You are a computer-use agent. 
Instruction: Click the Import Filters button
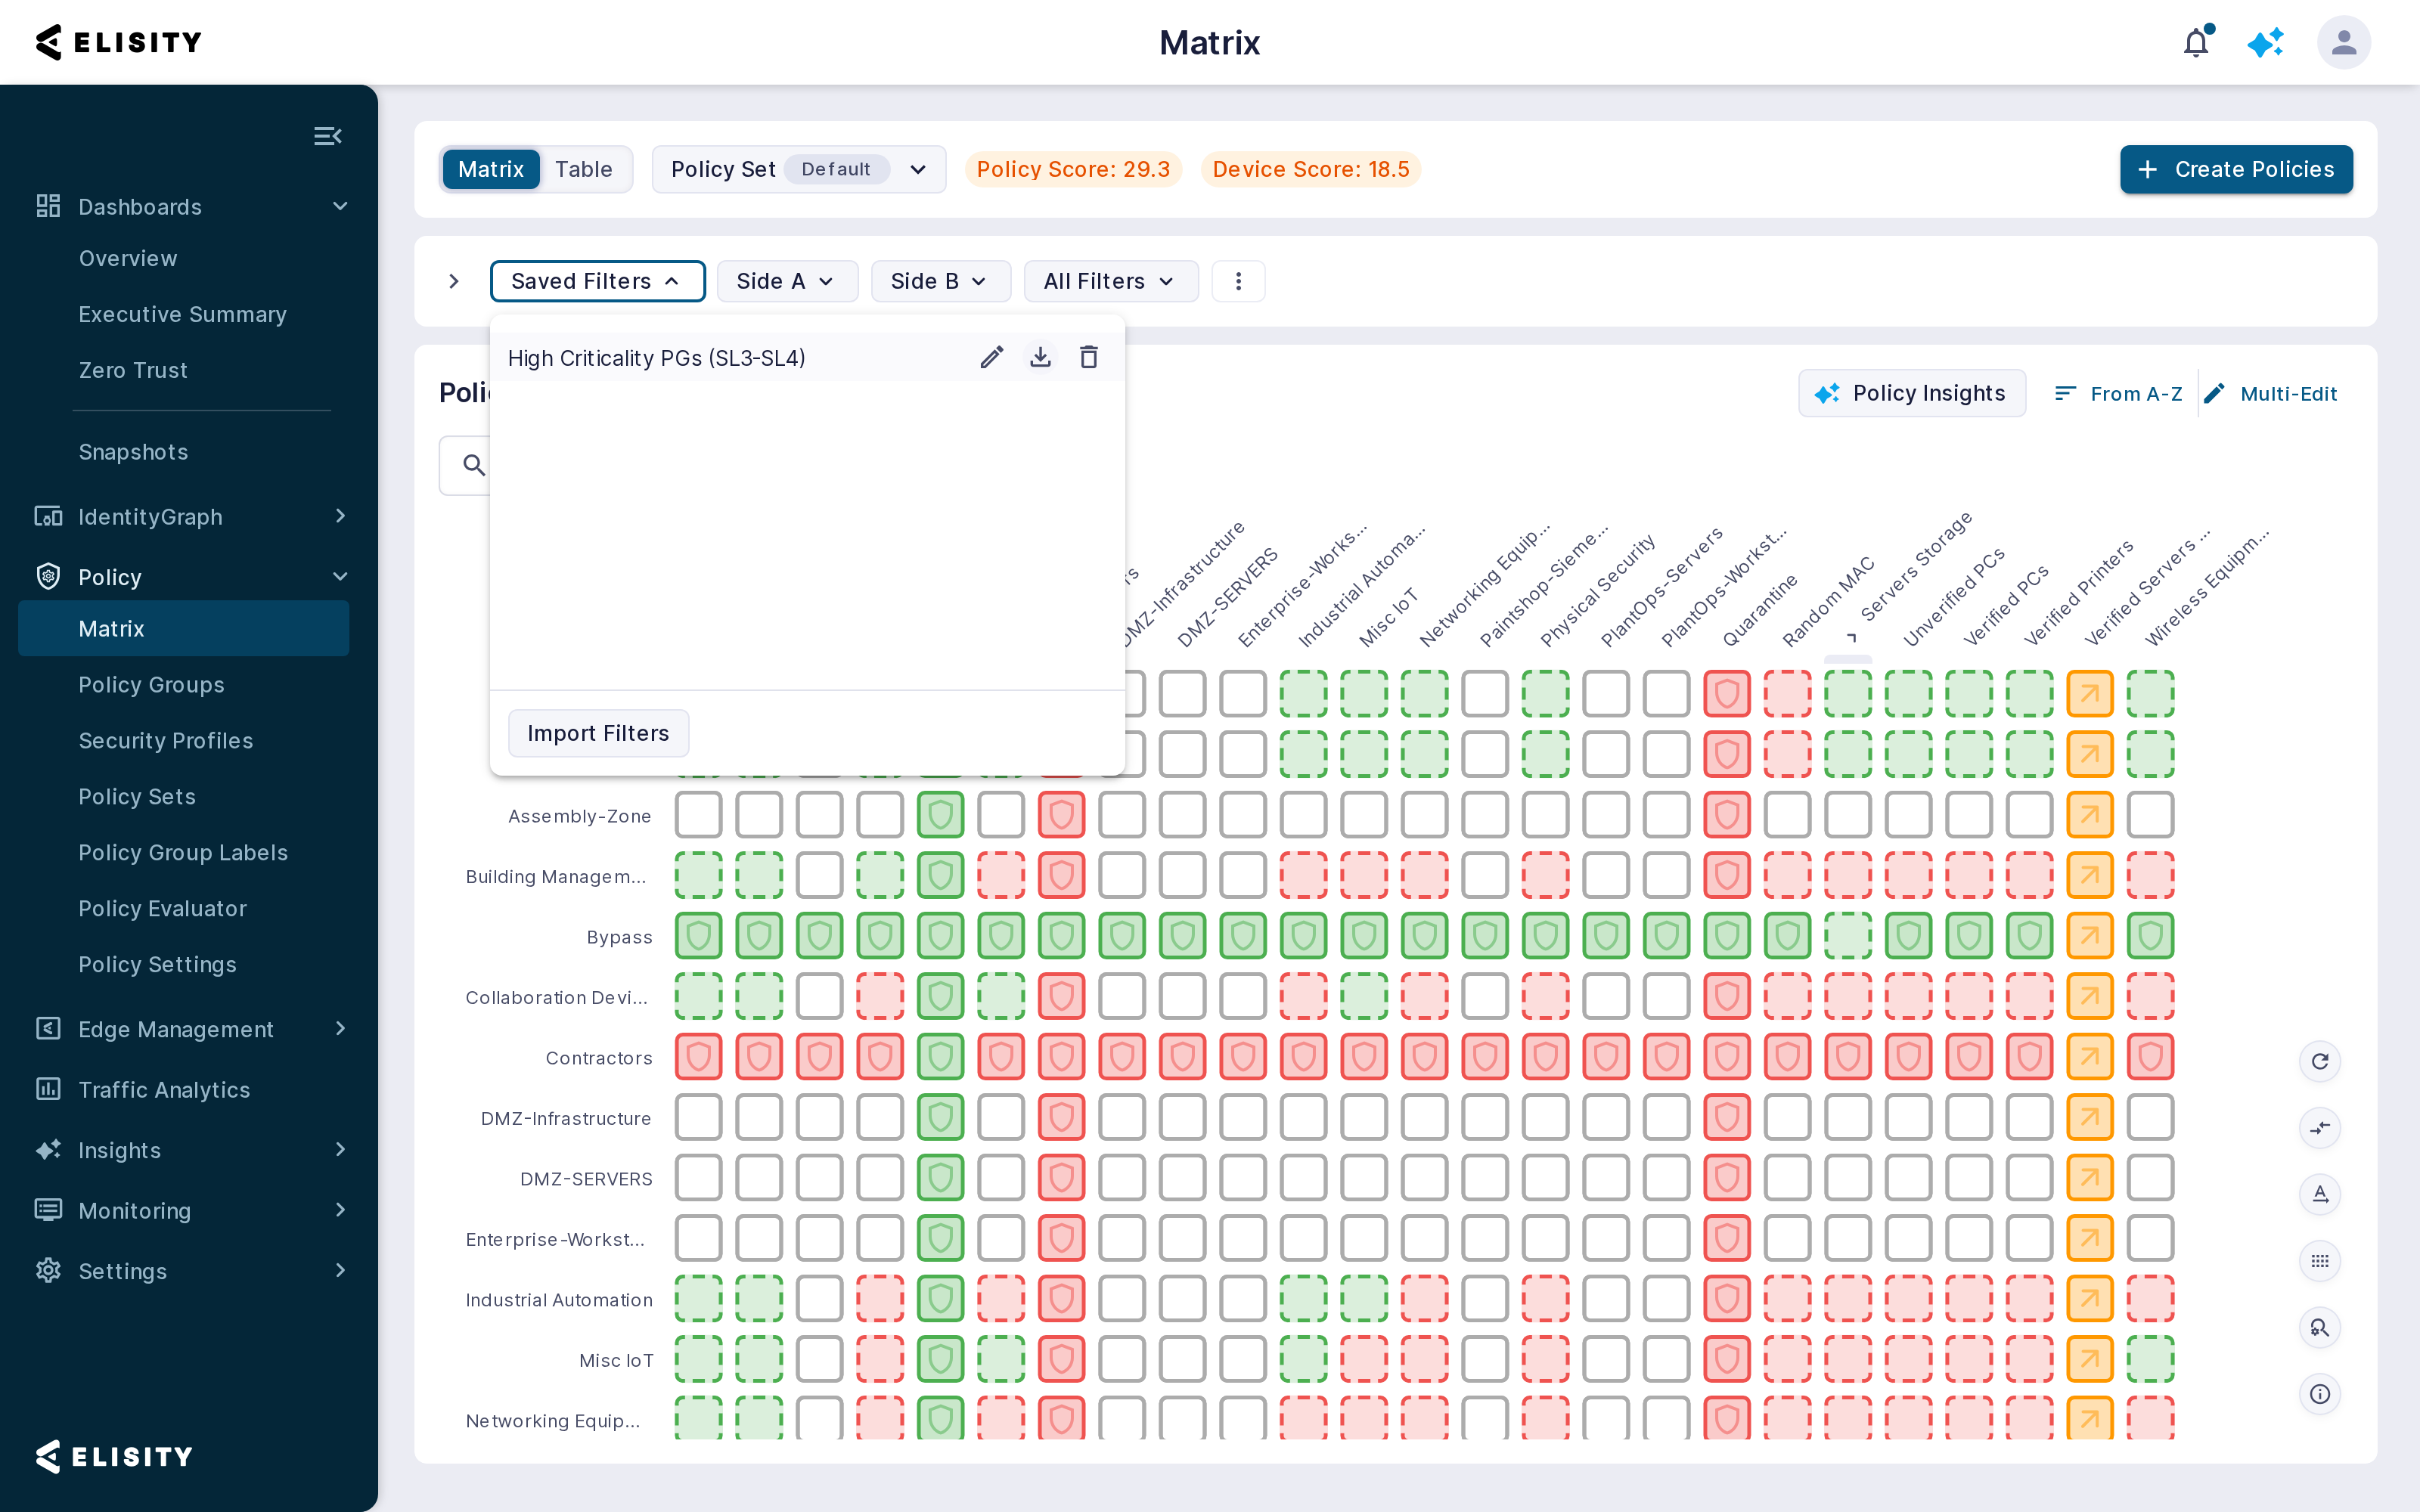598,733
